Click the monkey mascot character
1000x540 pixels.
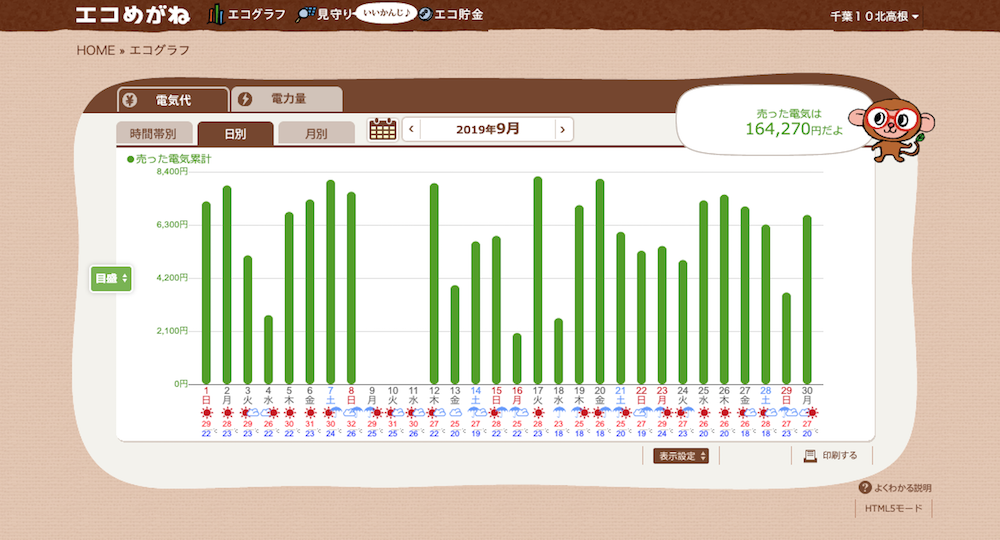coord(892,129)
